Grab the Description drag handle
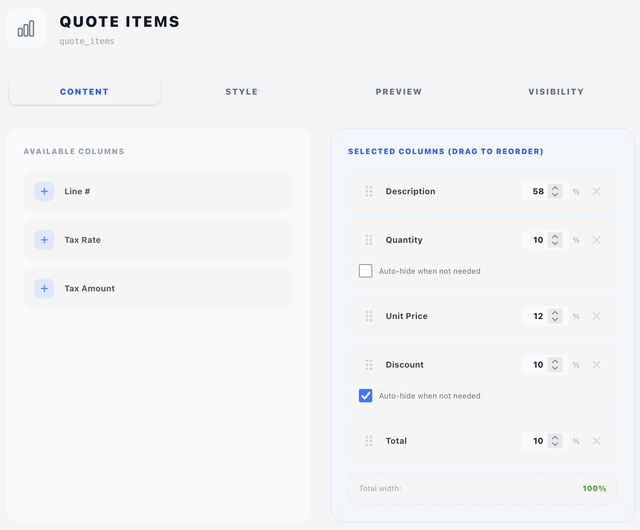Image resolution: width=640 pixels, height=530 pixels. pos(369,191)
